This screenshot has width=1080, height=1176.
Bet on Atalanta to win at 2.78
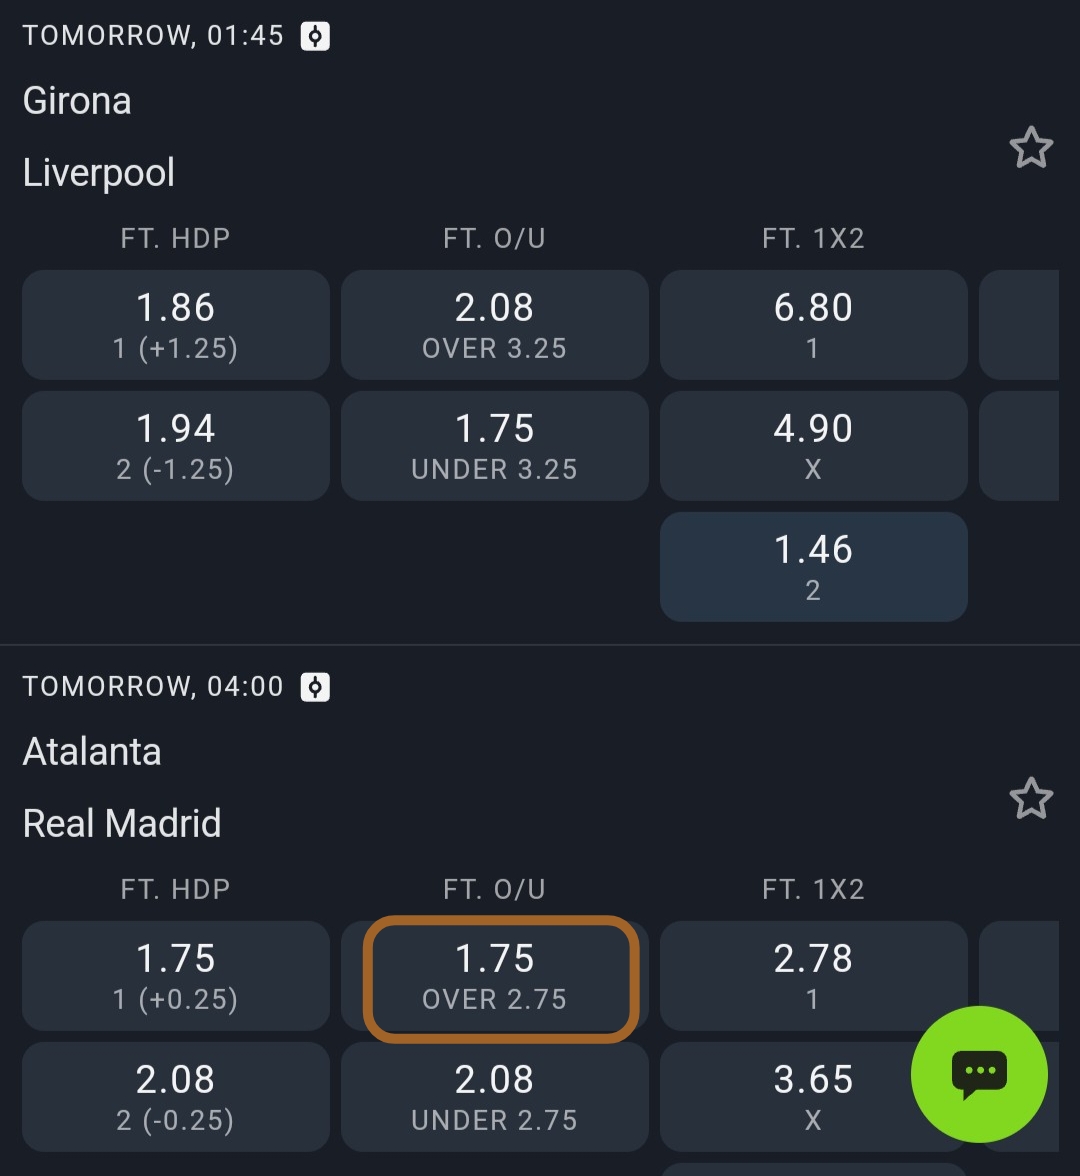pos(813,976)
